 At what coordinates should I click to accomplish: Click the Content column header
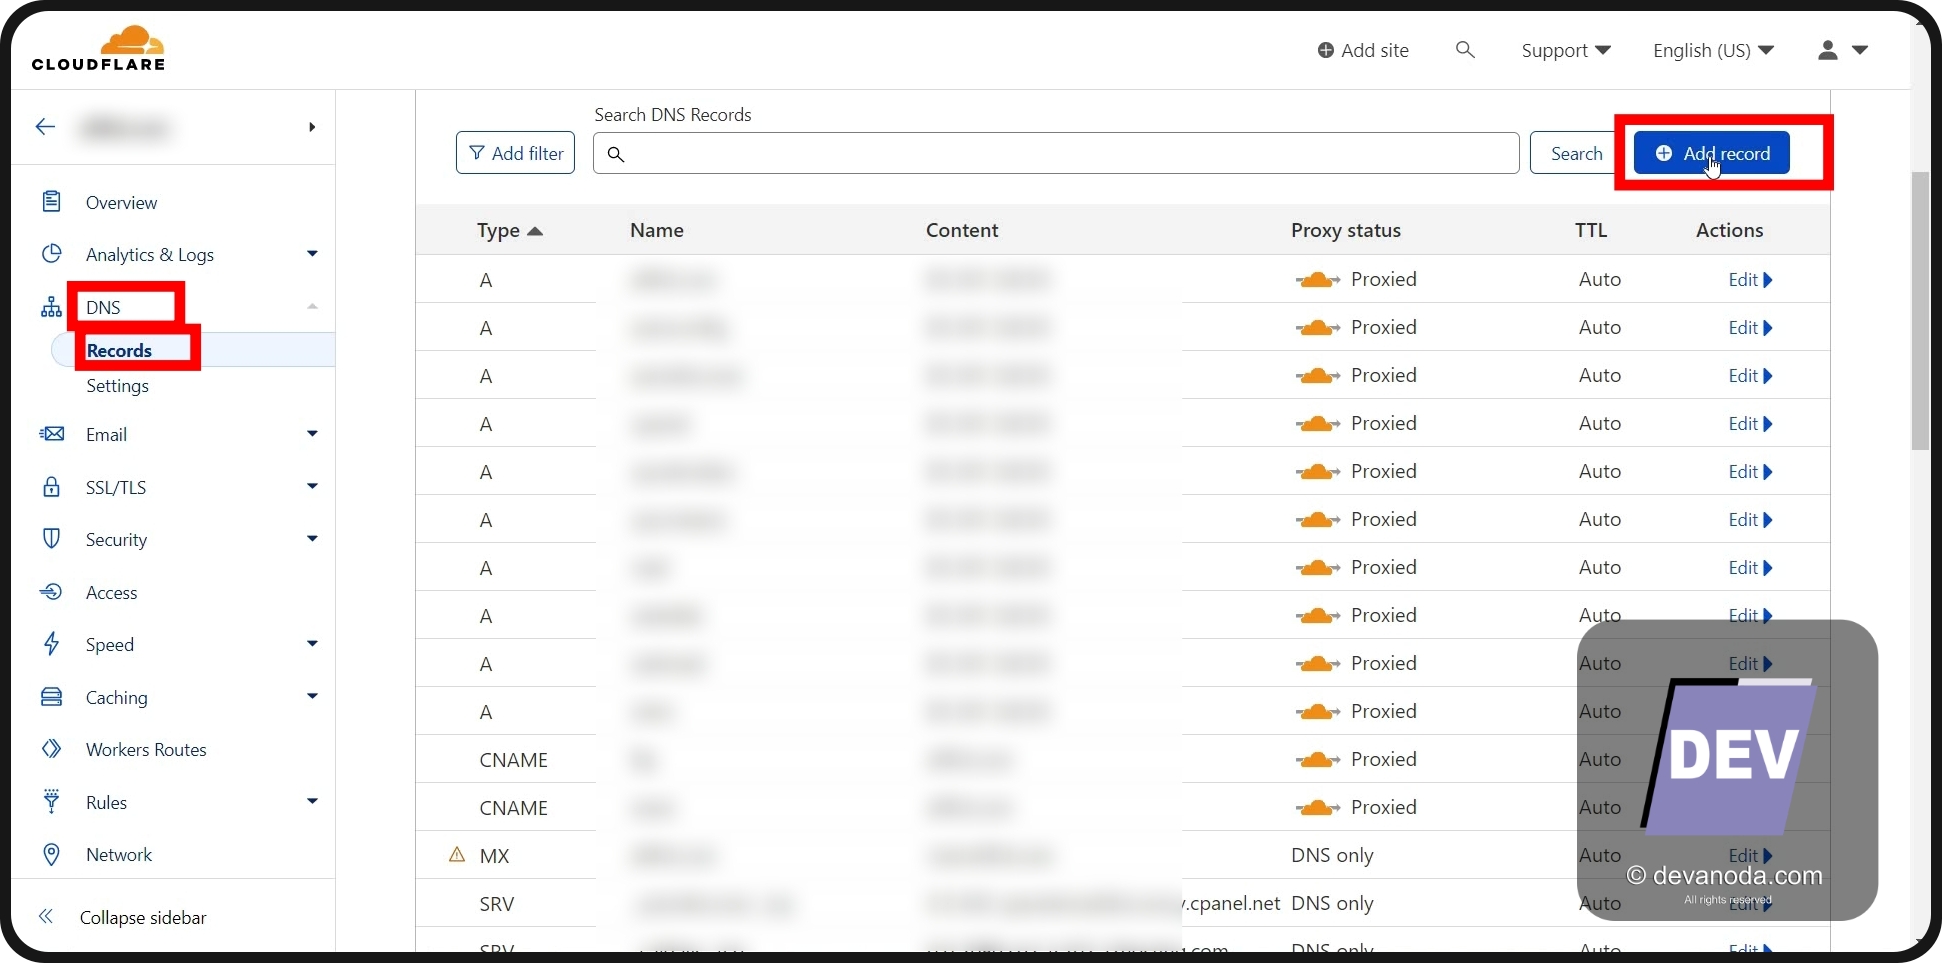click(x=962, y=230)
